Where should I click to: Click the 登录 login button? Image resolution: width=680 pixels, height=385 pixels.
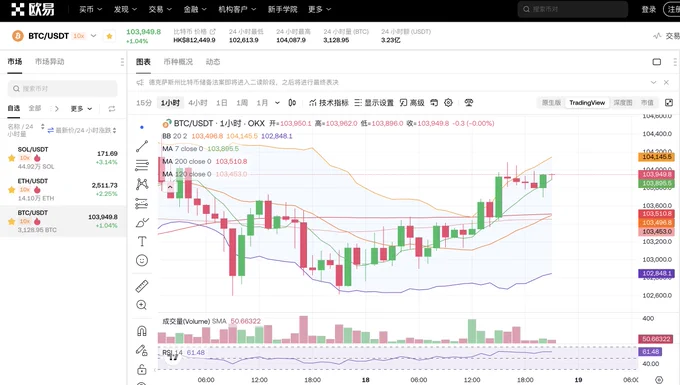coord(649,9)
